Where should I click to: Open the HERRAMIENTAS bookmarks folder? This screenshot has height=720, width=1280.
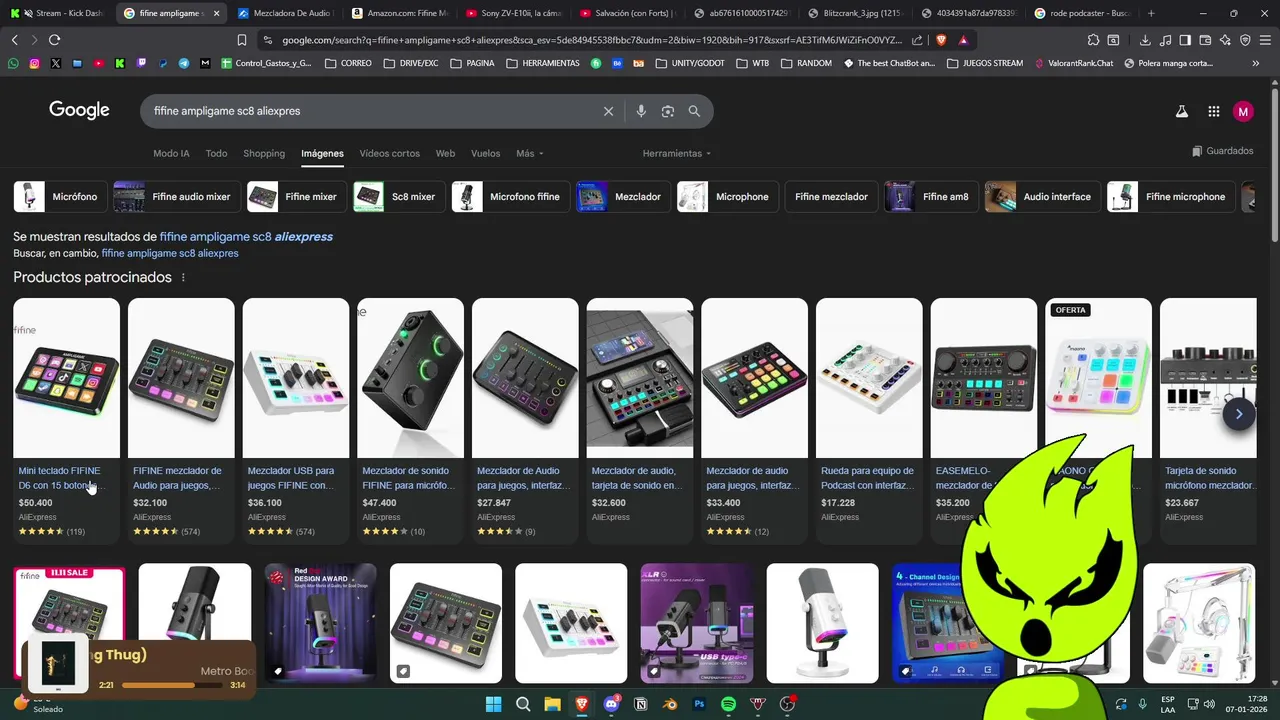pos(542,63)
